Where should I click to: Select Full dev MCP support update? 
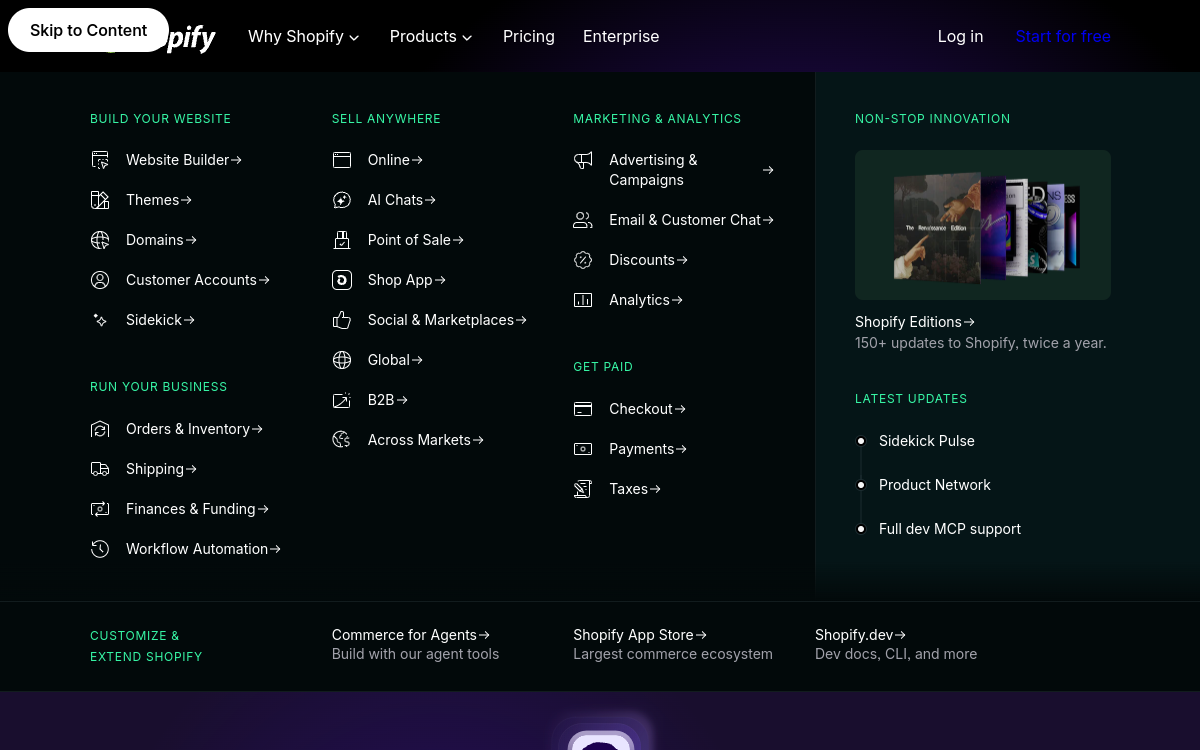click(950, 529)
